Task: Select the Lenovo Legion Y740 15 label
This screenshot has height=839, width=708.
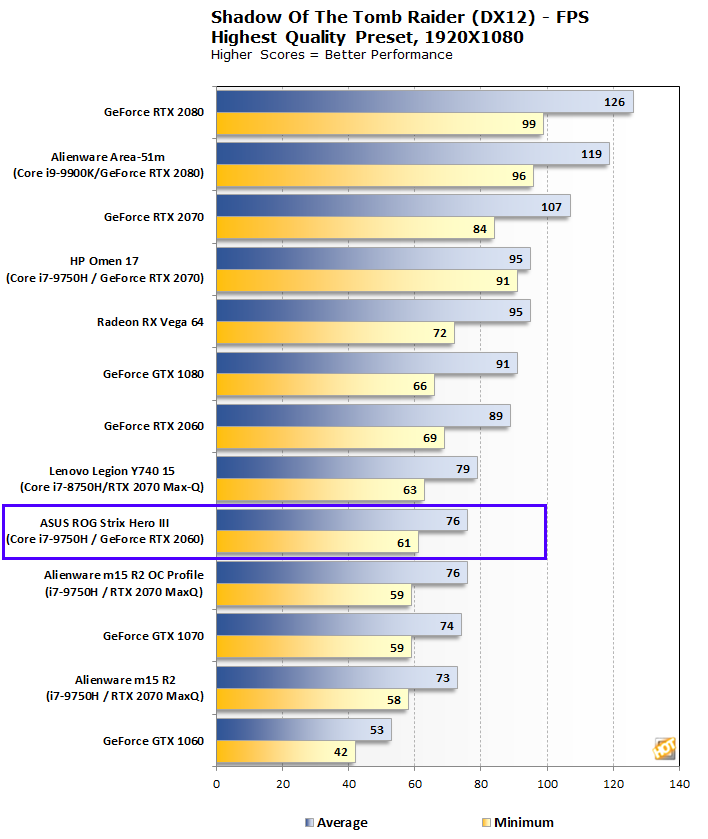Action: tap(112, 479)
